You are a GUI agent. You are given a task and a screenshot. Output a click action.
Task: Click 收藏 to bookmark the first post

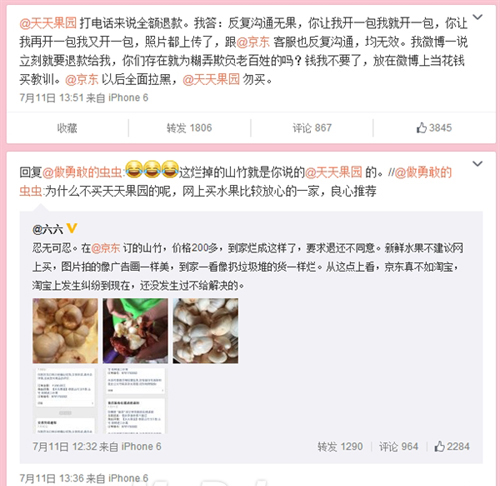pos(67,128)
